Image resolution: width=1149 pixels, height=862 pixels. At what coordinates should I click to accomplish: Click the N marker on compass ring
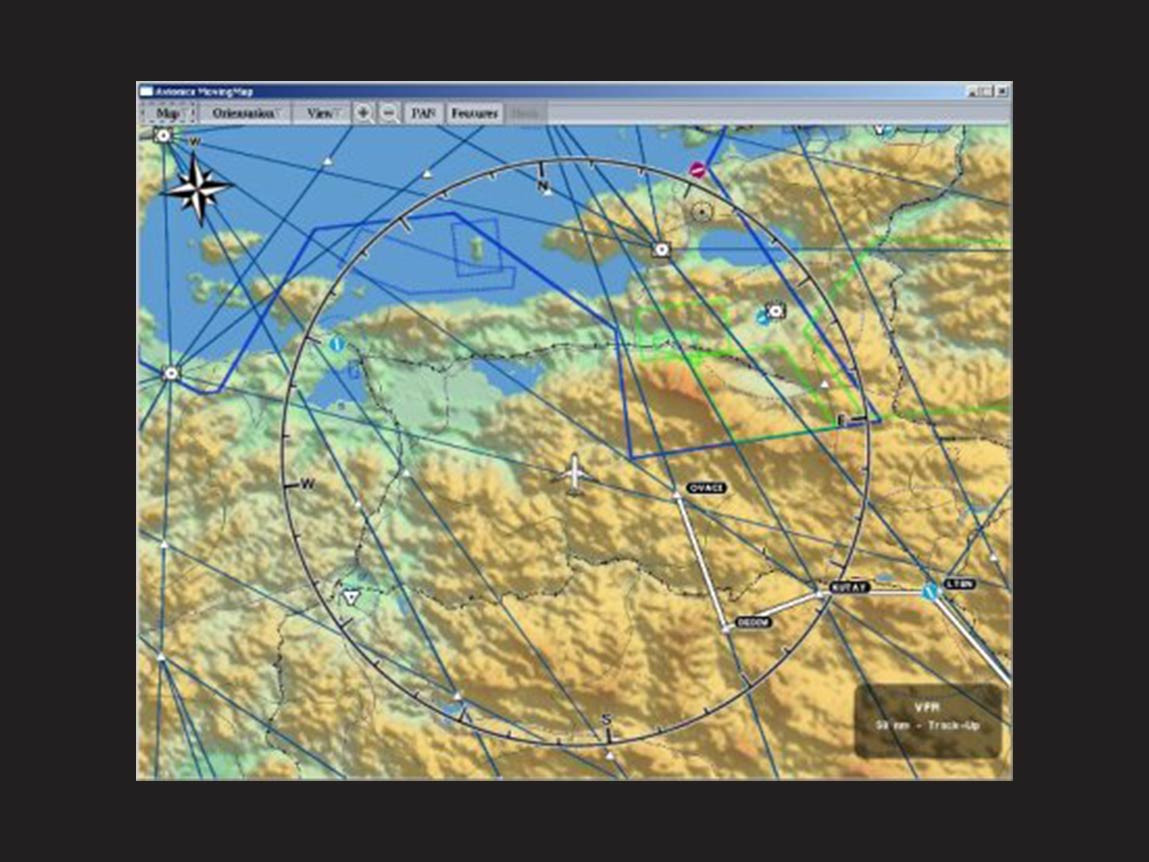pos(543,186)
